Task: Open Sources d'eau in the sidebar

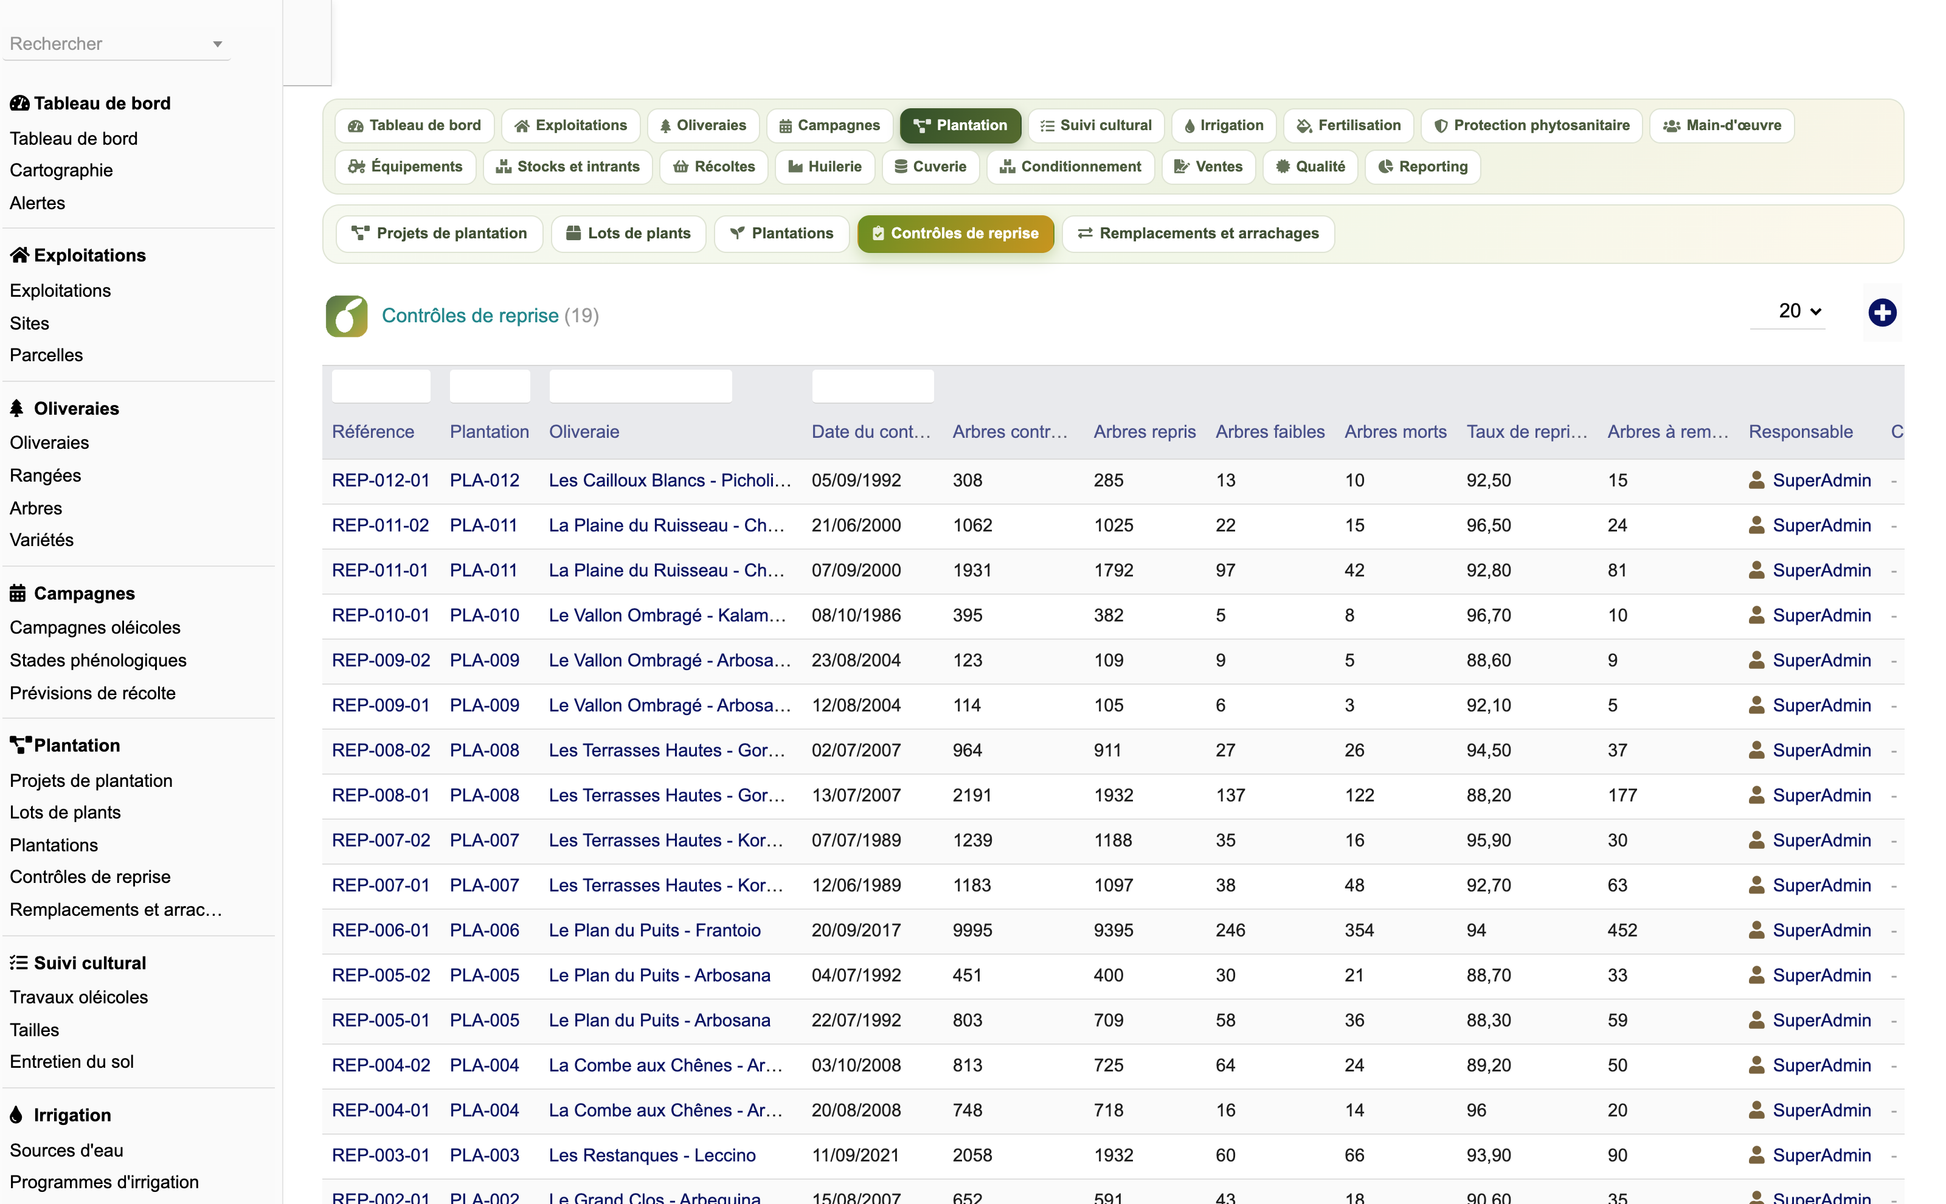Action: 66,1151
